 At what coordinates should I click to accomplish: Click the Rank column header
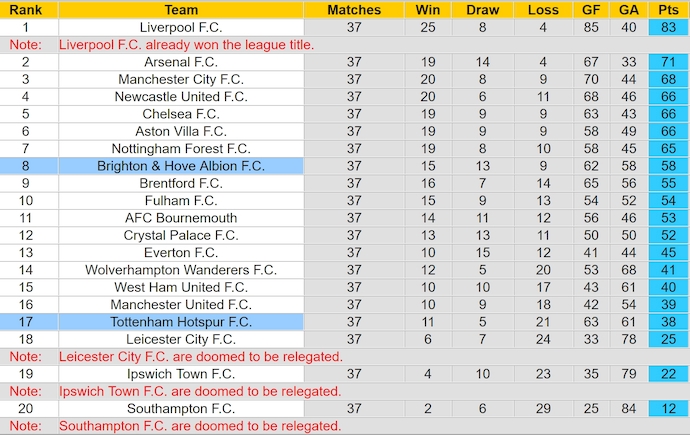(x=28, y=10)
